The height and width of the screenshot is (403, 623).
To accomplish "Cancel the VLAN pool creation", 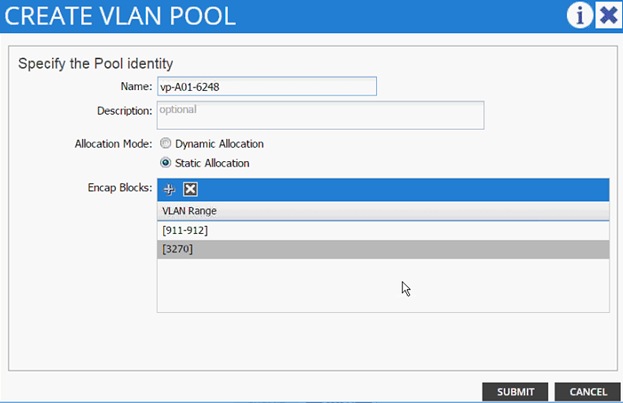I will pos(588,392).
